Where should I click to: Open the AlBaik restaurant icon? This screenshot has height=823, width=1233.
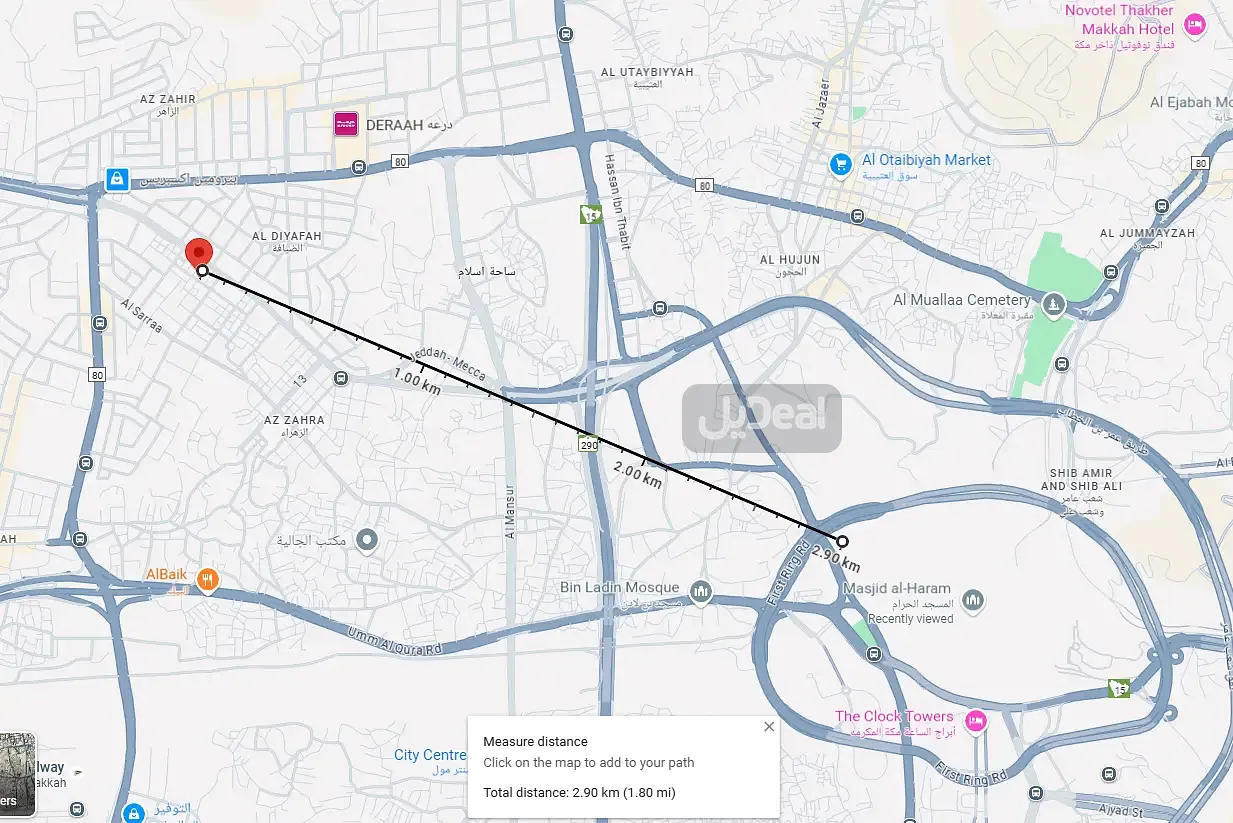coord(208,578)
